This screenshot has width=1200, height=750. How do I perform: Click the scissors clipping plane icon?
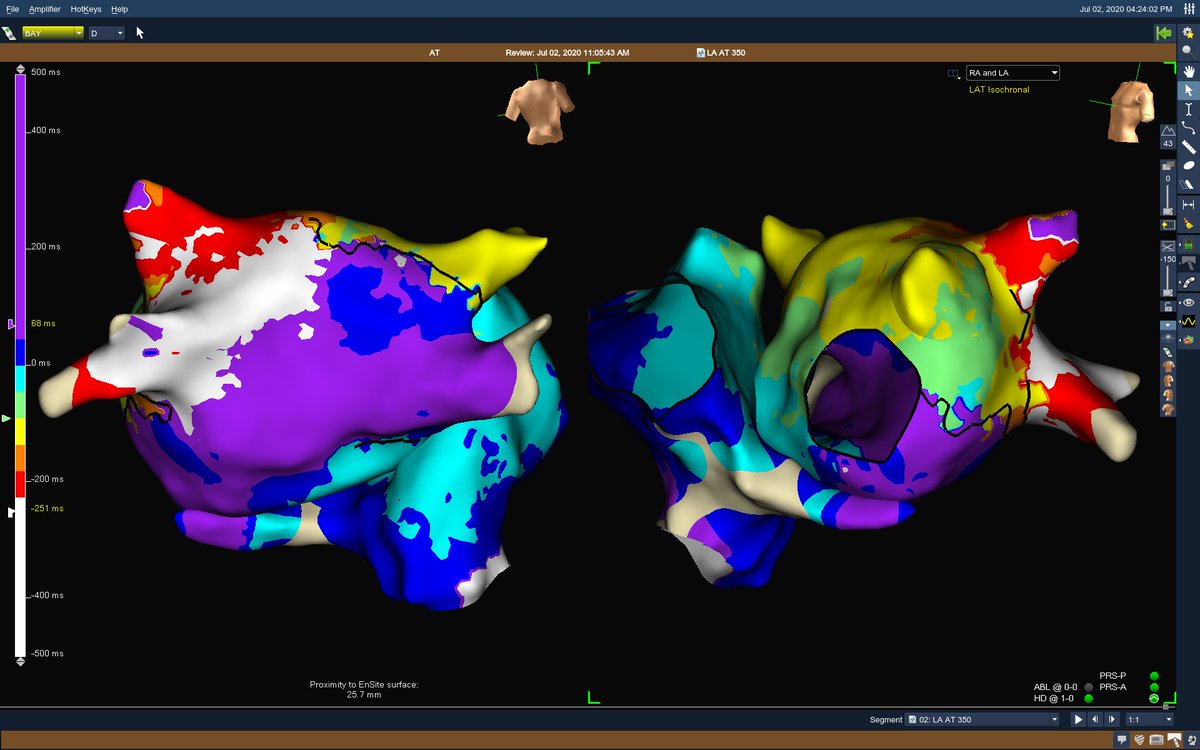coord(1168,247)
